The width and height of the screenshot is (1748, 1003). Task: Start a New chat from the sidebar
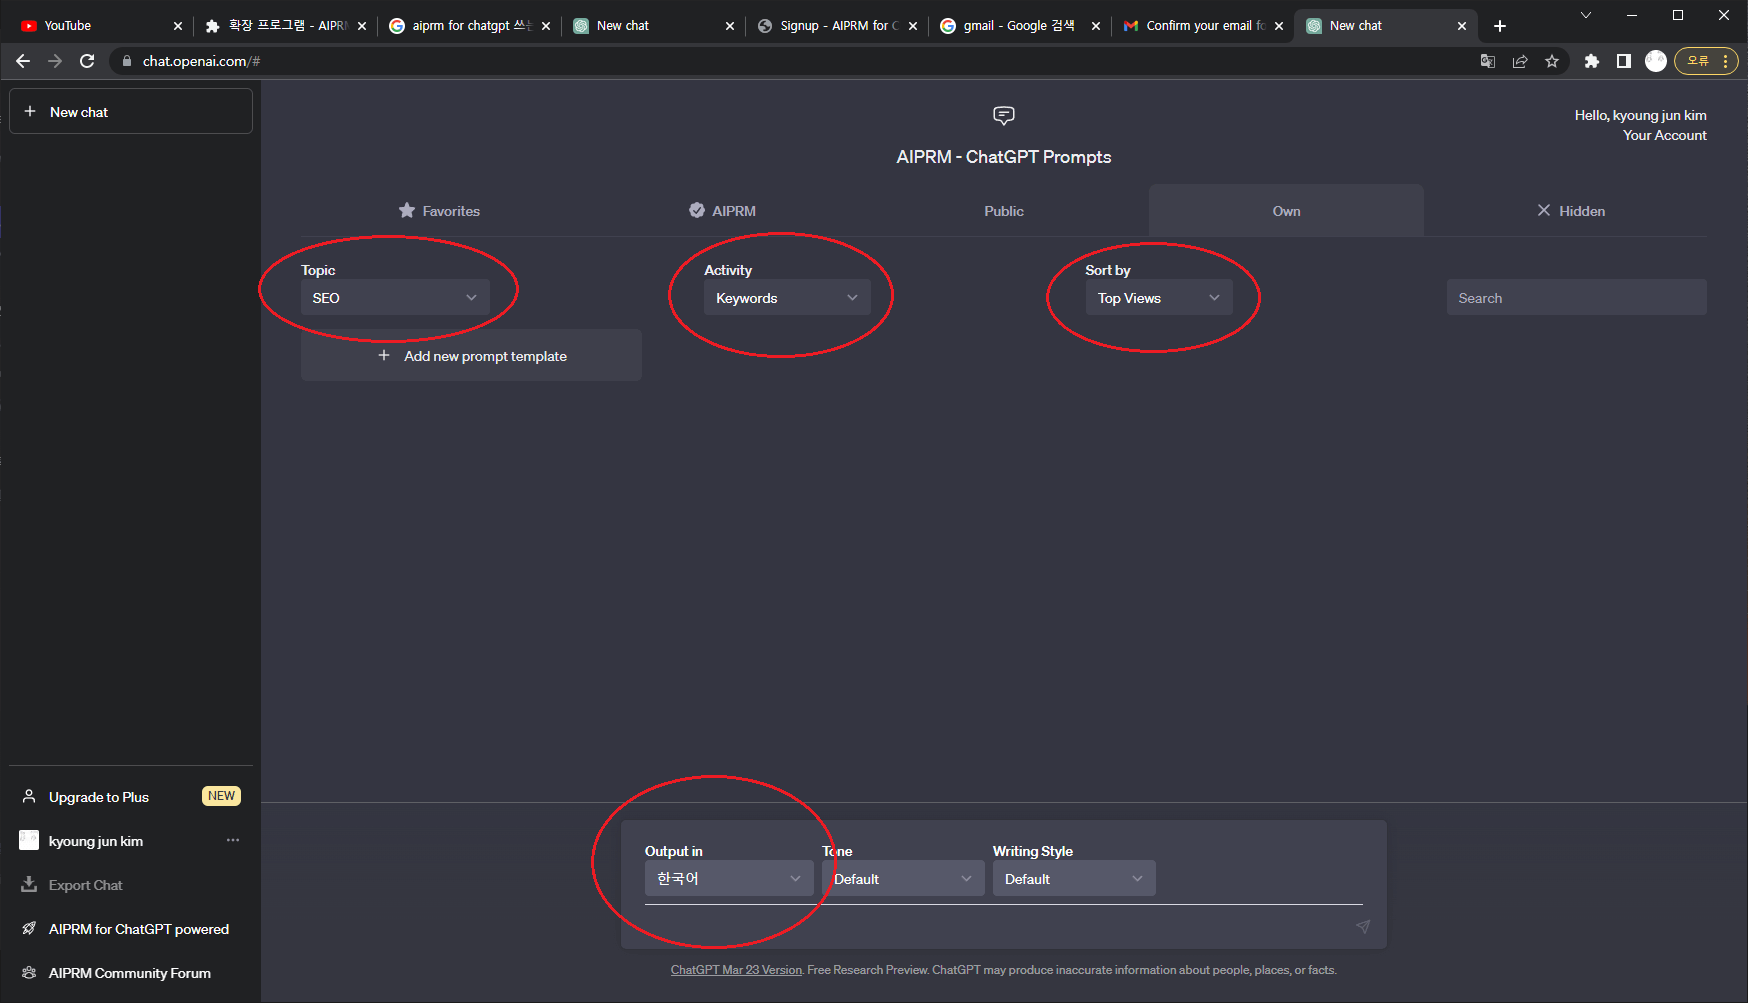(131, 111)
